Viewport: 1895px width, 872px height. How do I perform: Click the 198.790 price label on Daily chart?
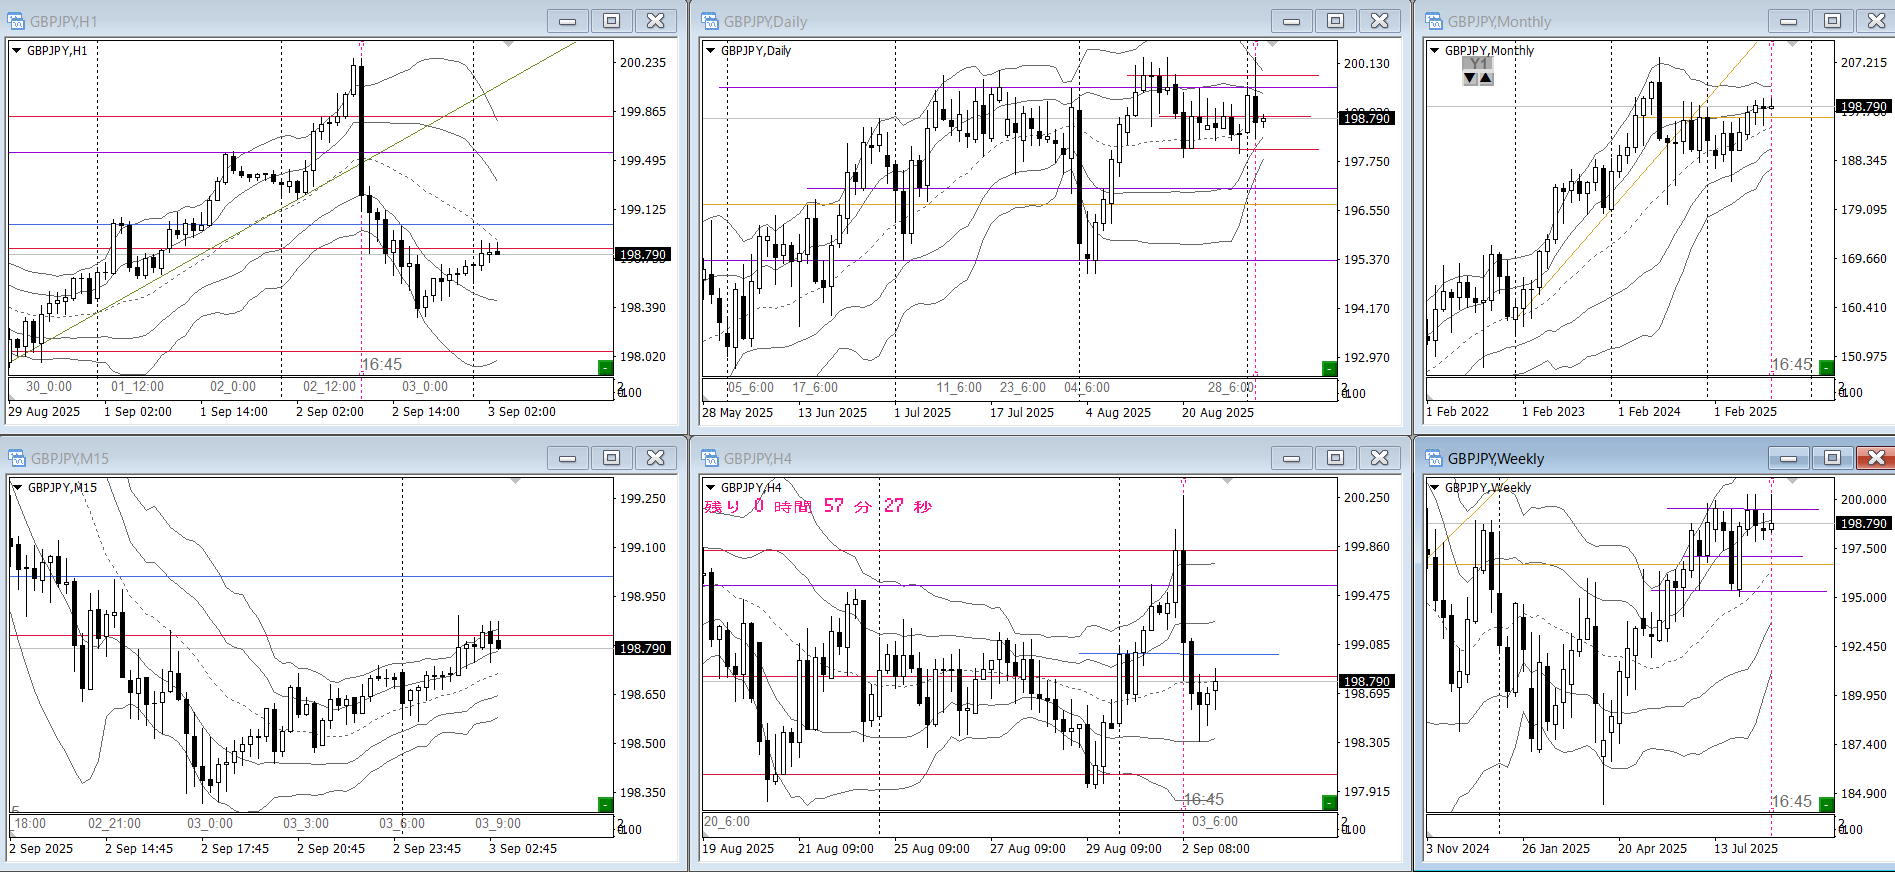(1366, 118)
